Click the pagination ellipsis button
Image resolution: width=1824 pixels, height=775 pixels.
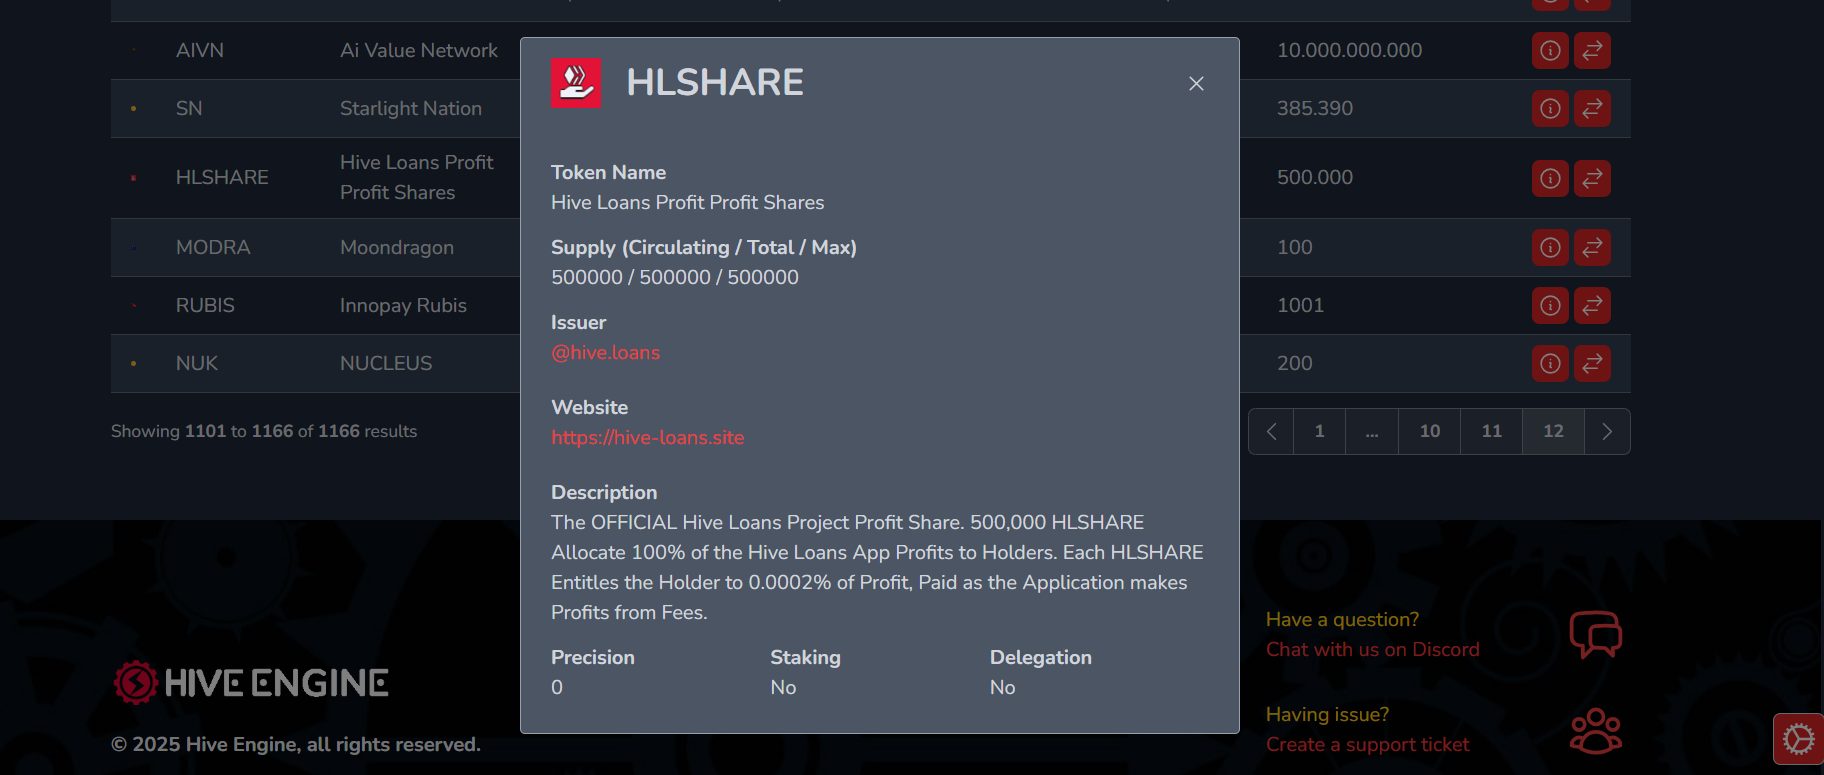pos(1372,431)
